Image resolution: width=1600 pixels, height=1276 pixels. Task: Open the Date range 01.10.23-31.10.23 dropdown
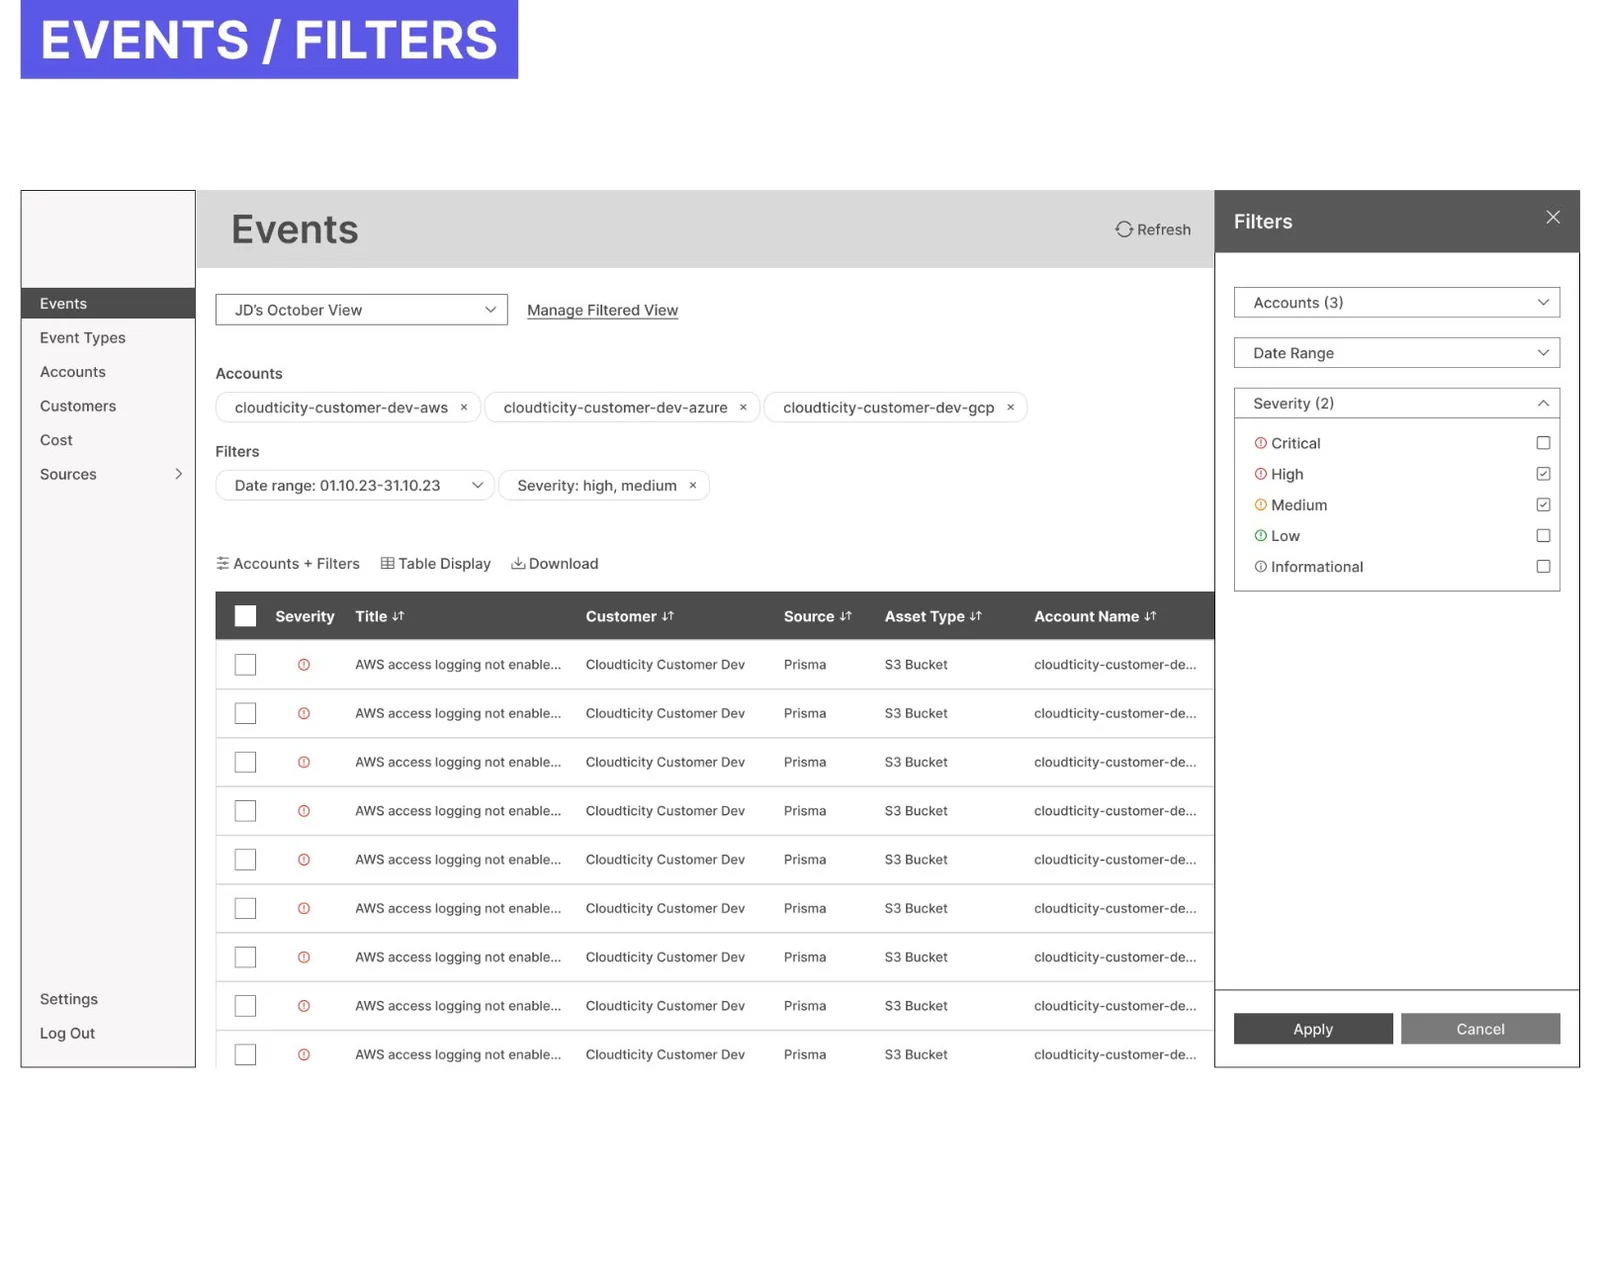[x=354, y=485]
